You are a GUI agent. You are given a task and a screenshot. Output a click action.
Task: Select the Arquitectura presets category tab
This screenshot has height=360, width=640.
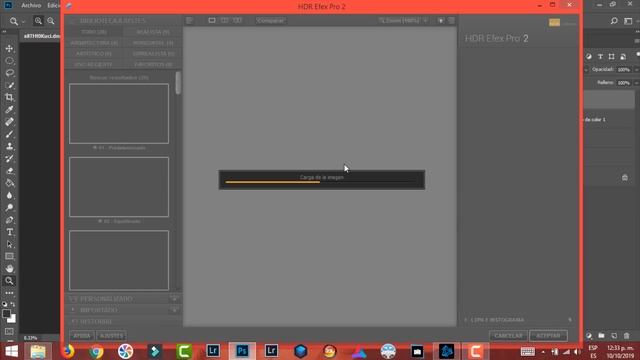[94, 43]
